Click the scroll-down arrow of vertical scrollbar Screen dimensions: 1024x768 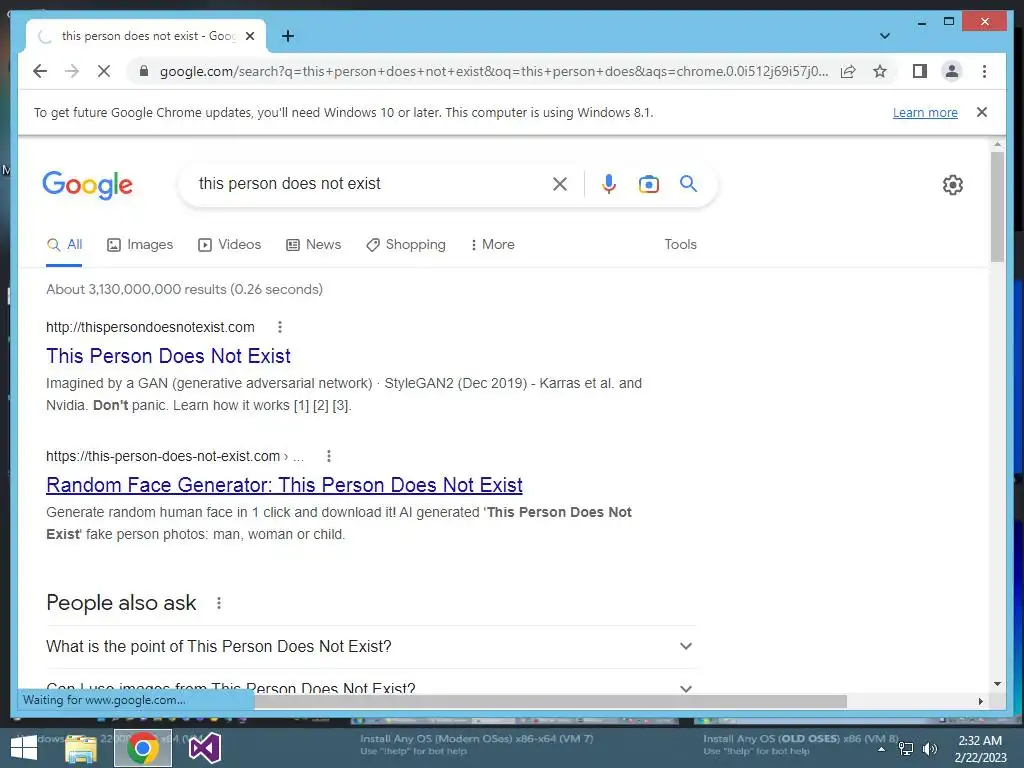pos(997,684)
